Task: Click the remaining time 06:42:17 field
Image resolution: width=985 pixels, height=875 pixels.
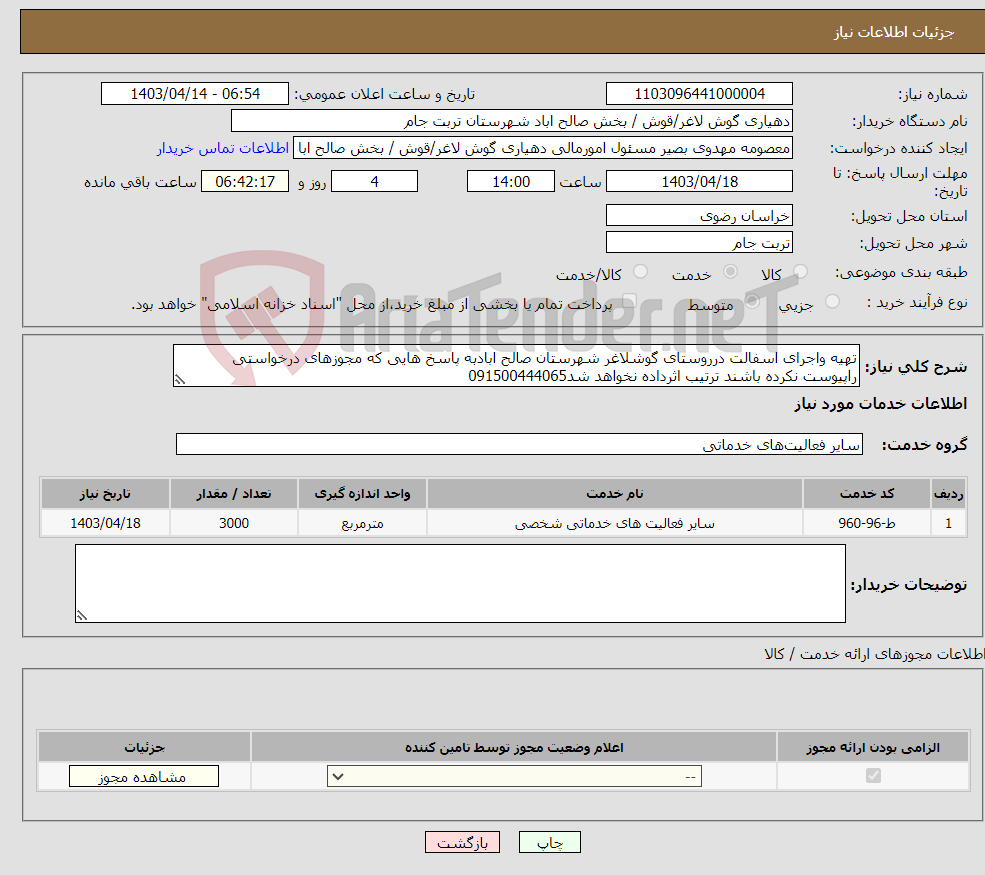Action: (245, 182)
